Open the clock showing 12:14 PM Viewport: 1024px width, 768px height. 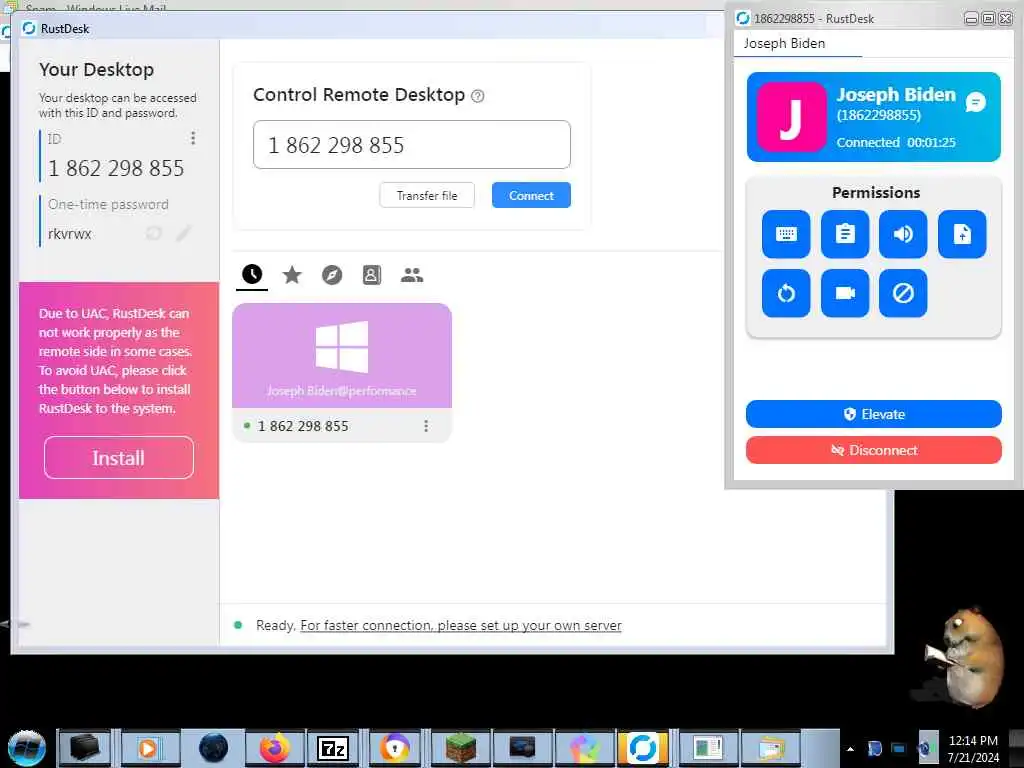[973, 749]
